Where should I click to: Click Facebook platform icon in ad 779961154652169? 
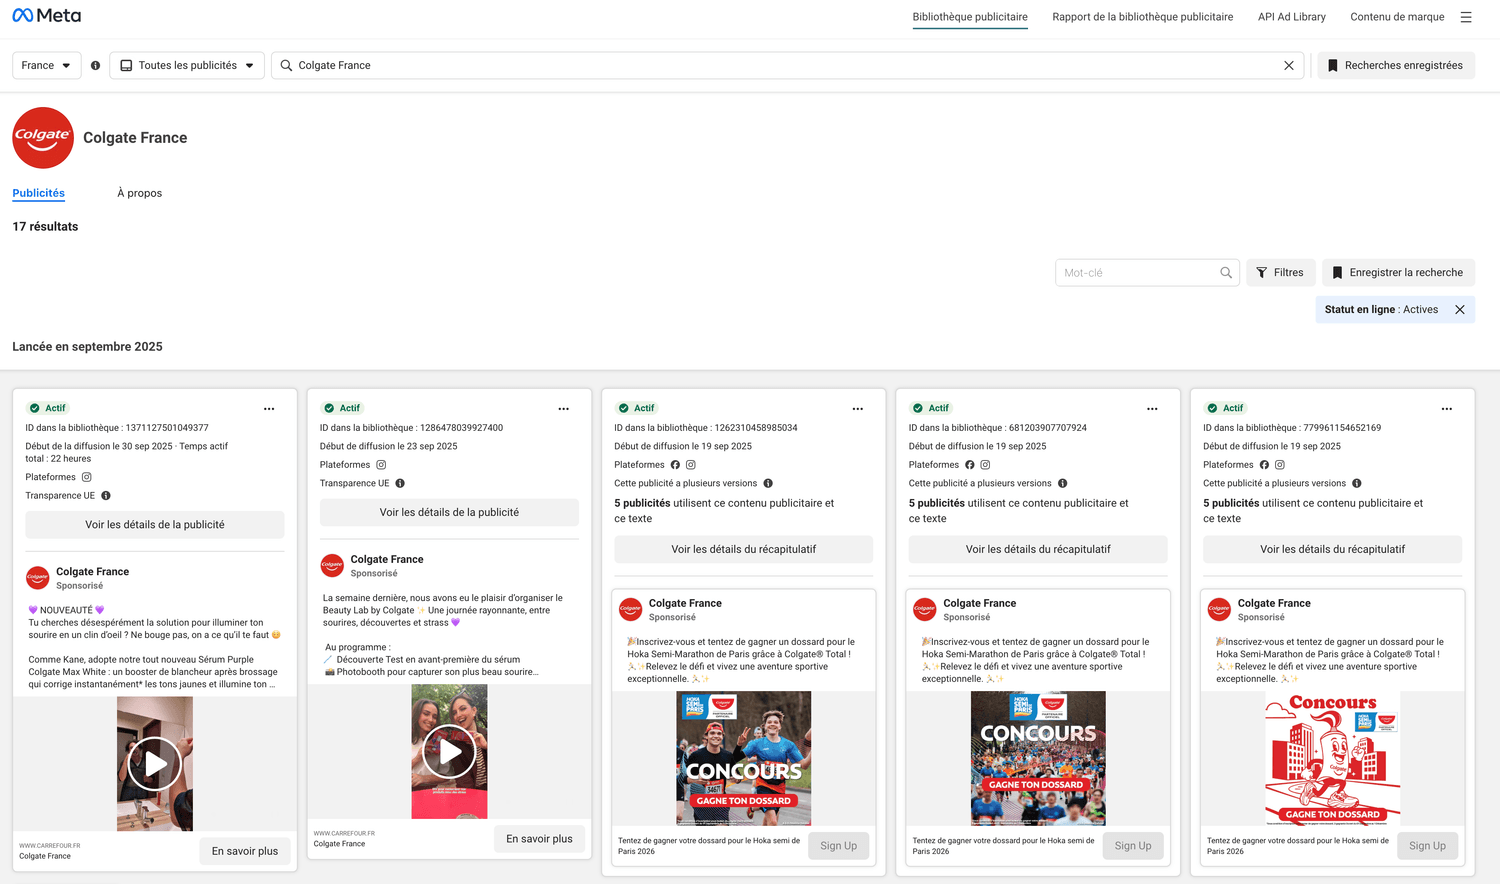tap(1264, 465)
